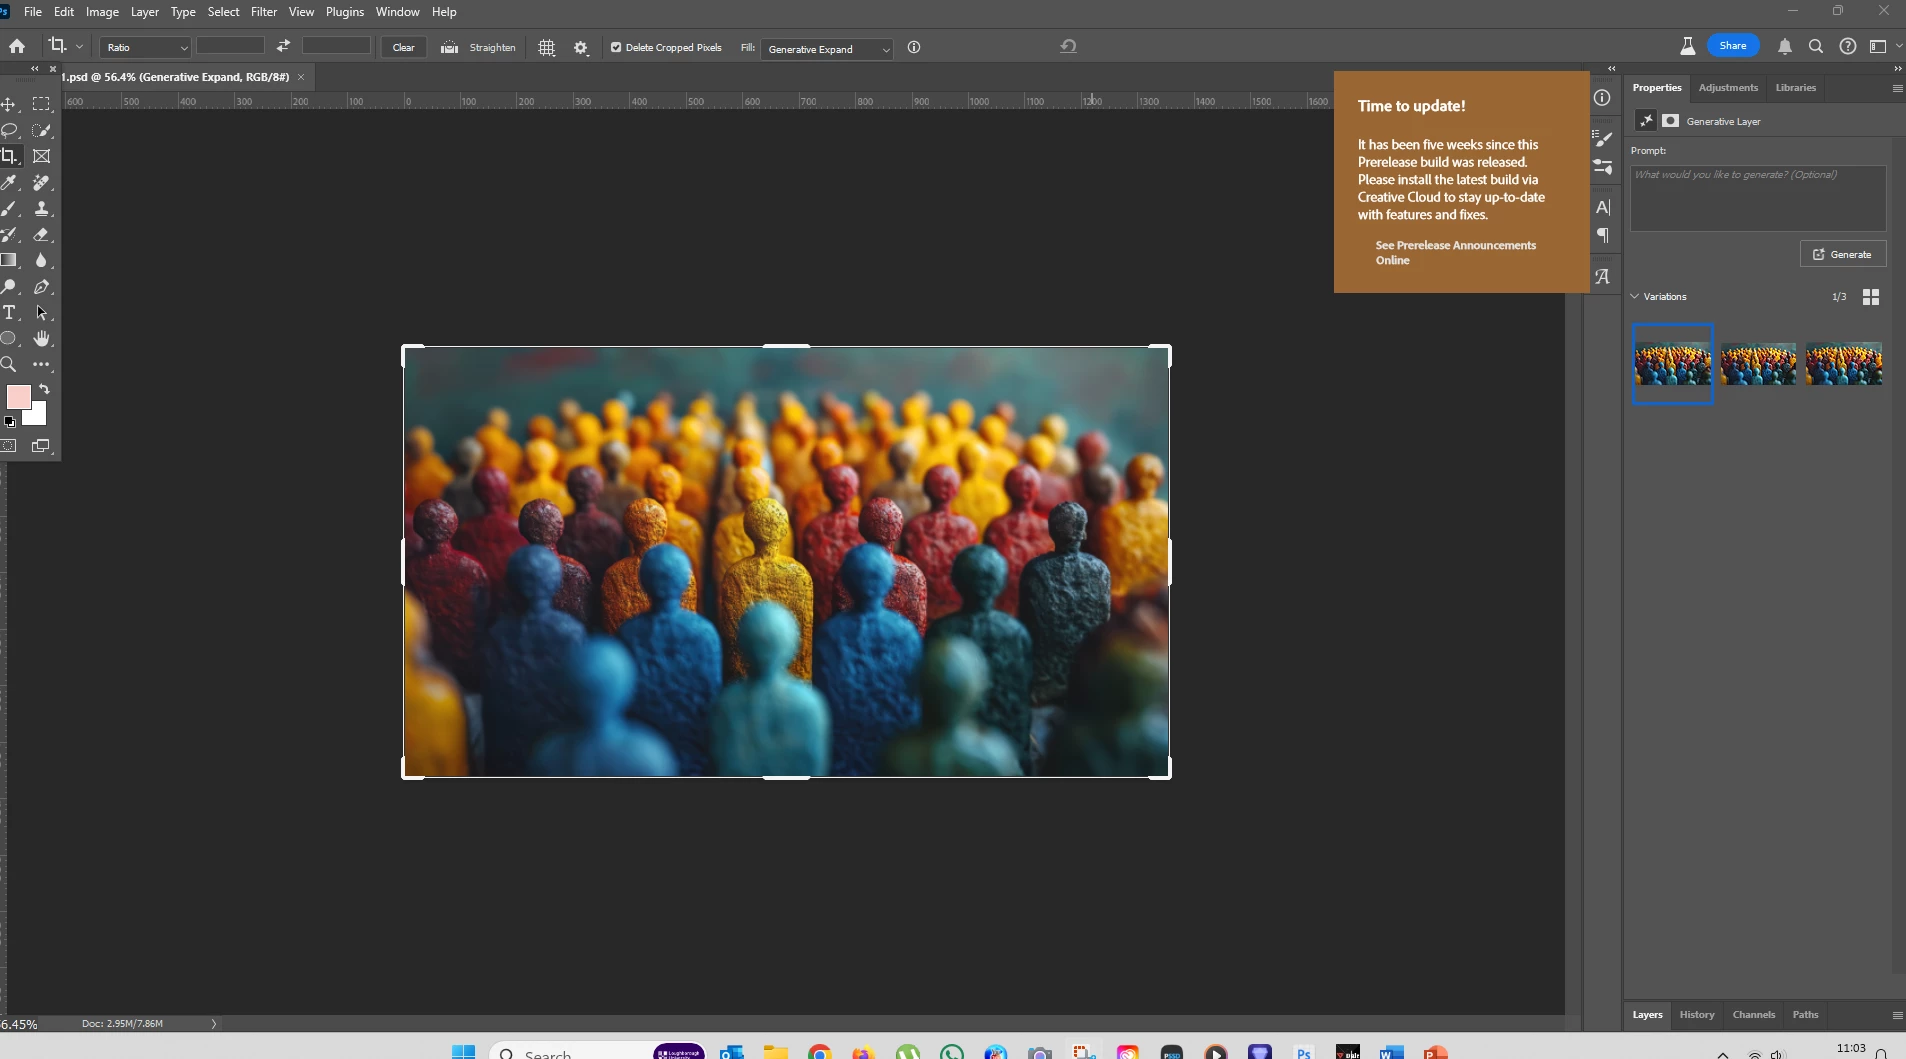The height and width of the screenshot is (1059, 1906).
Task: Select the Pen tool
Action: (41, 287)
